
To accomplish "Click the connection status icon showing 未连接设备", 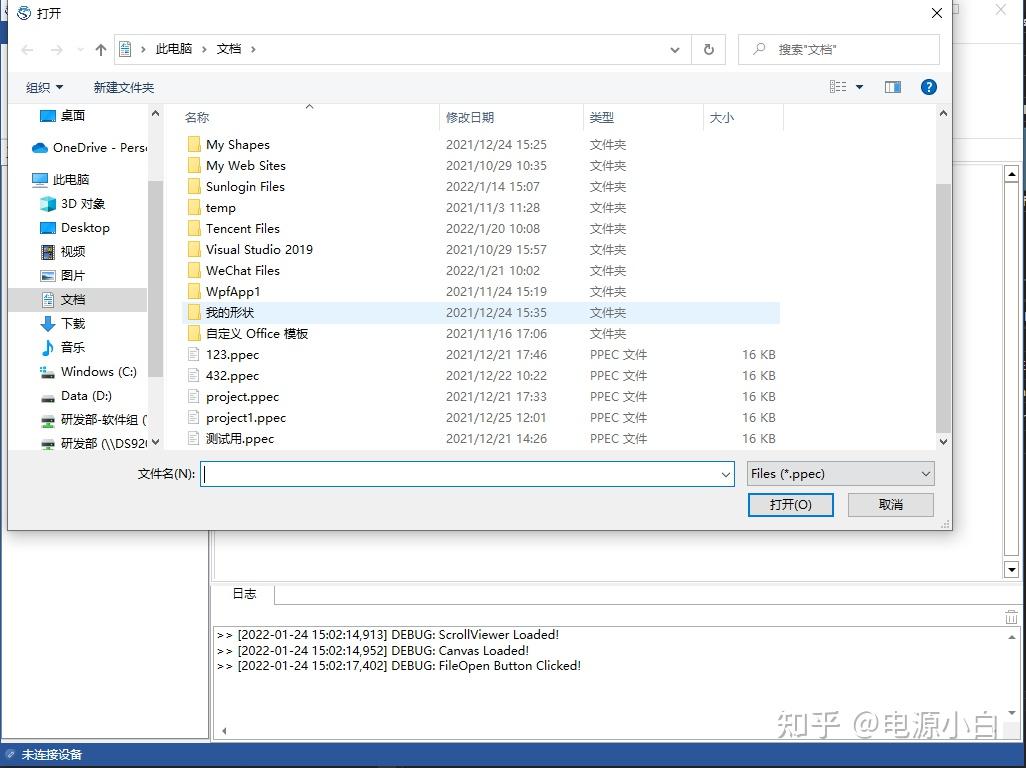I will click(x=10, y=755).
